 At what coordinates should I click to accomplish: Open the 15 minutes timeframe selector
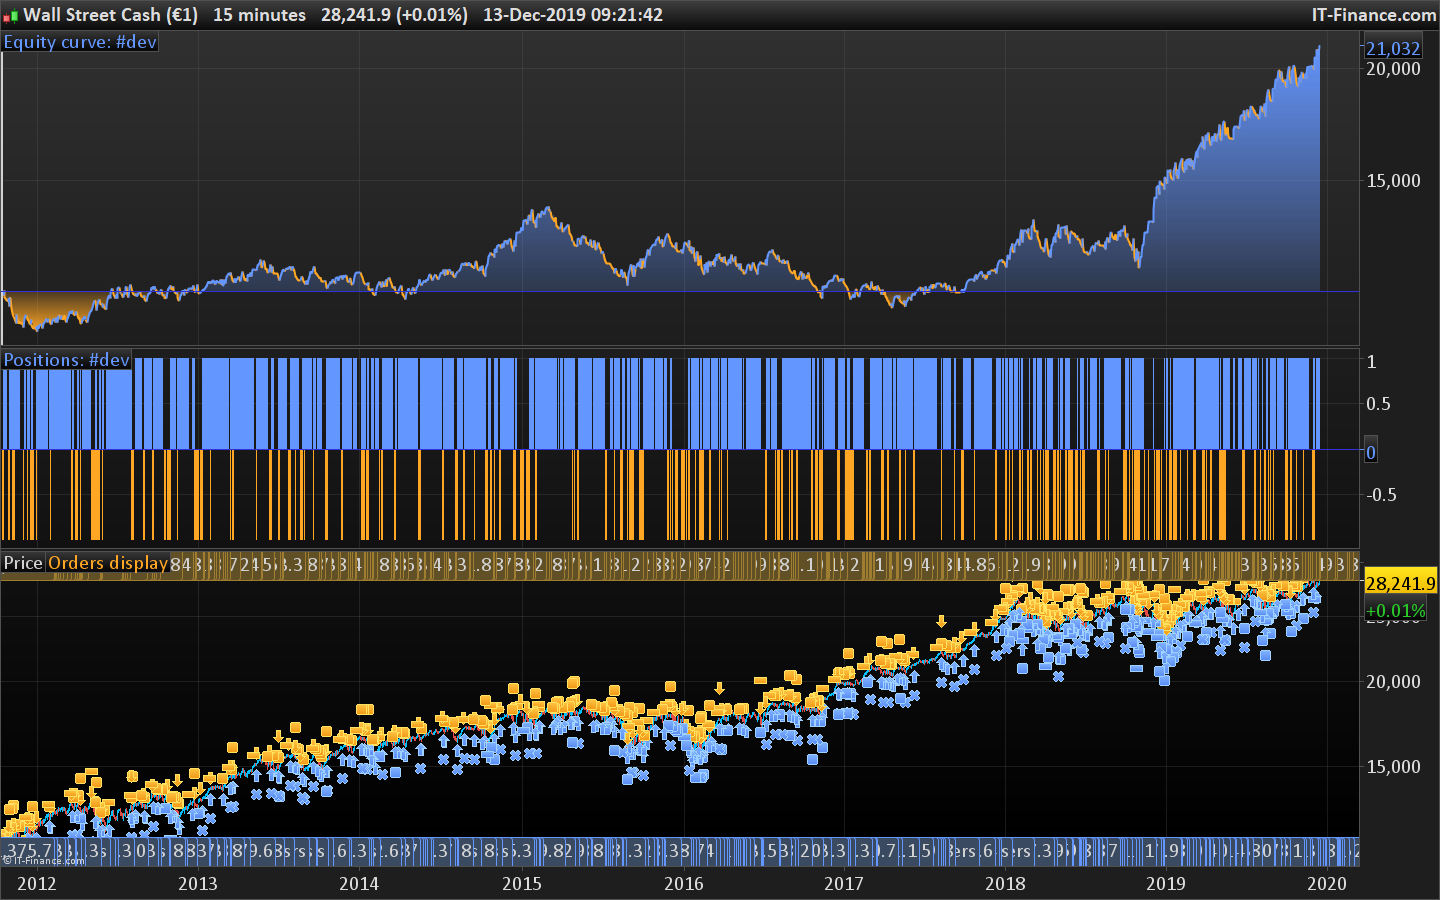(259, 15)
